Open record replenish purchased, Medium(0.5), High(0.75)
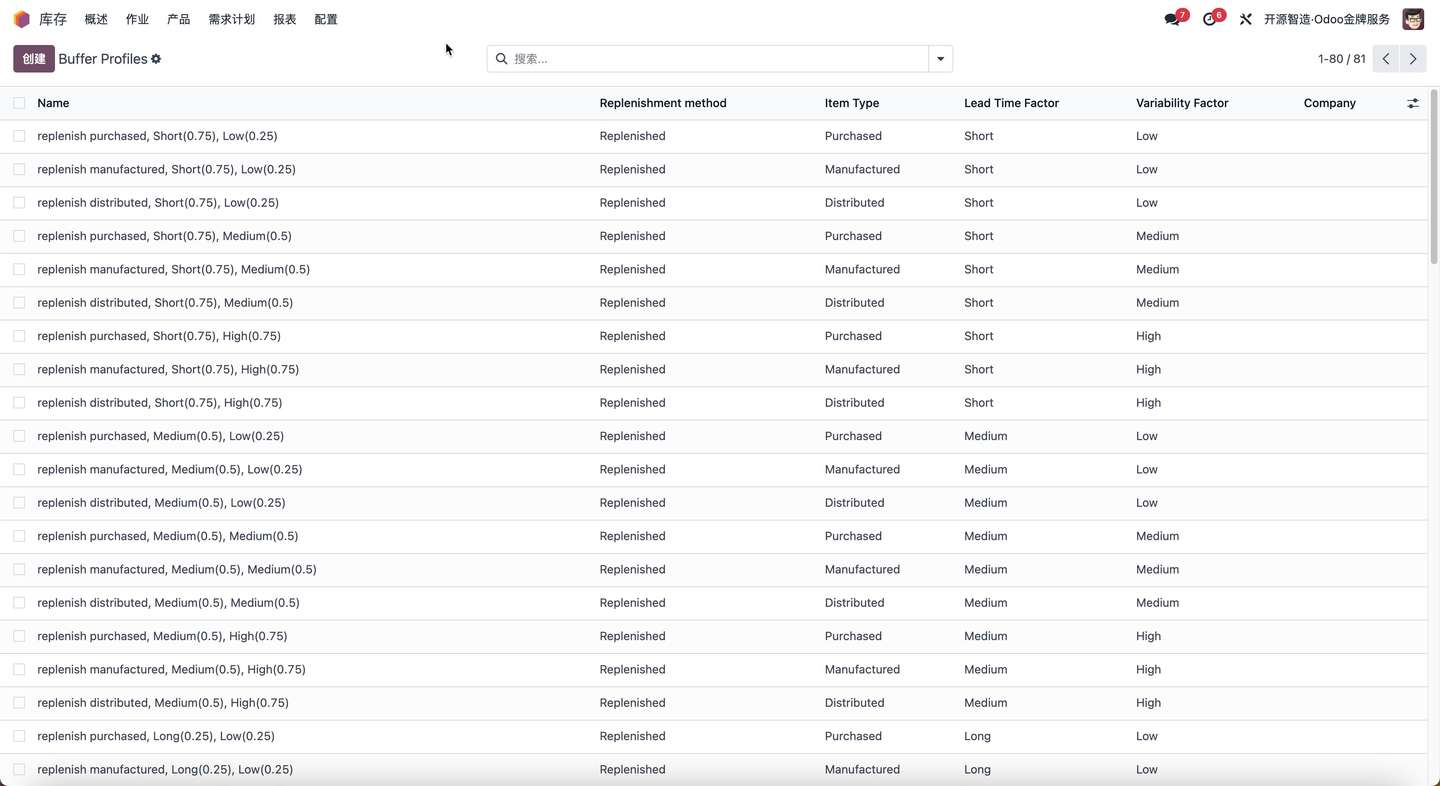1440x786 pixels. [162, 636]
